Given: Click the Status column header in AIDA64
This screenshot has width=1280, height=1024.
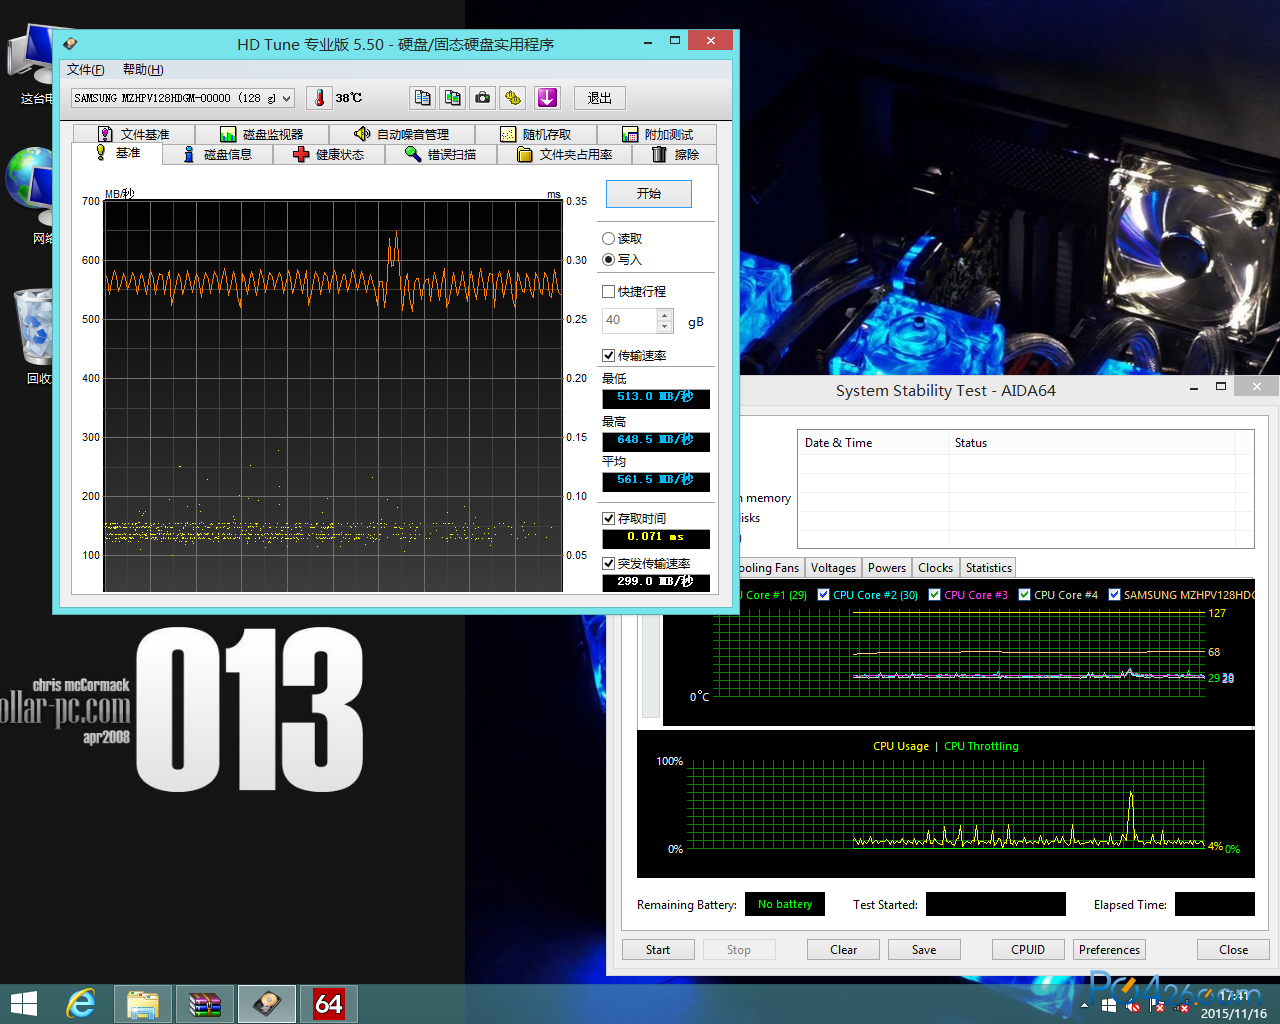Looking at the screenshot, I should point(1092,443).
